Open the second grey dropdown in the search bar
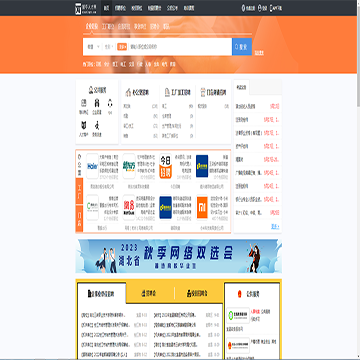The height and width of the screenshot is (360, 360). click(x=109, y=47)
